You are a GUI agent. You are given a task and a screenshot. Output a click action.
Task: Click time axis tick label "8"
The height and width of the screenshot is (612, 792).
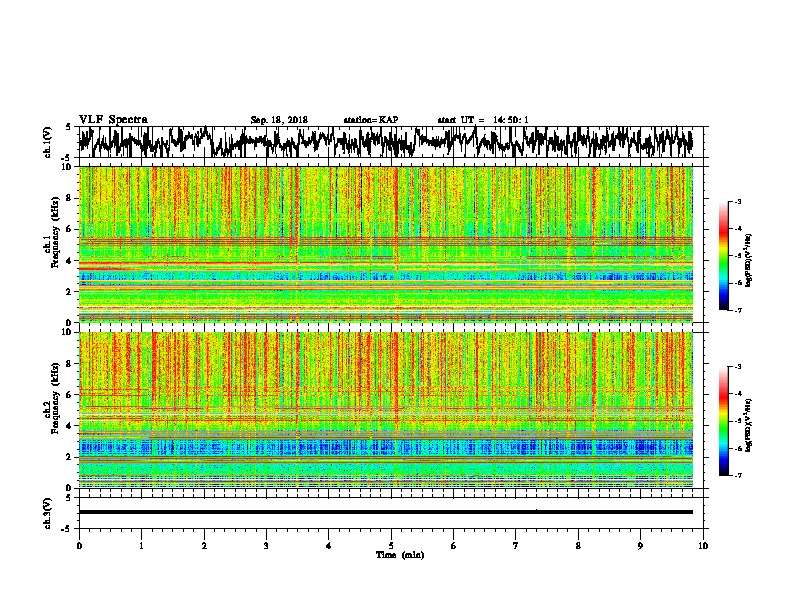[578, 546]
